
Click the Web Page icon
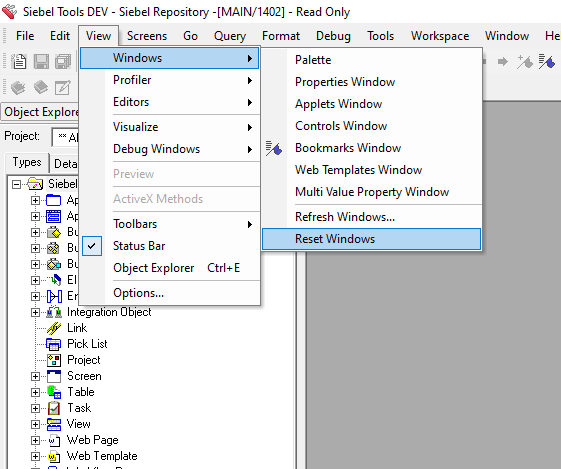54,440
